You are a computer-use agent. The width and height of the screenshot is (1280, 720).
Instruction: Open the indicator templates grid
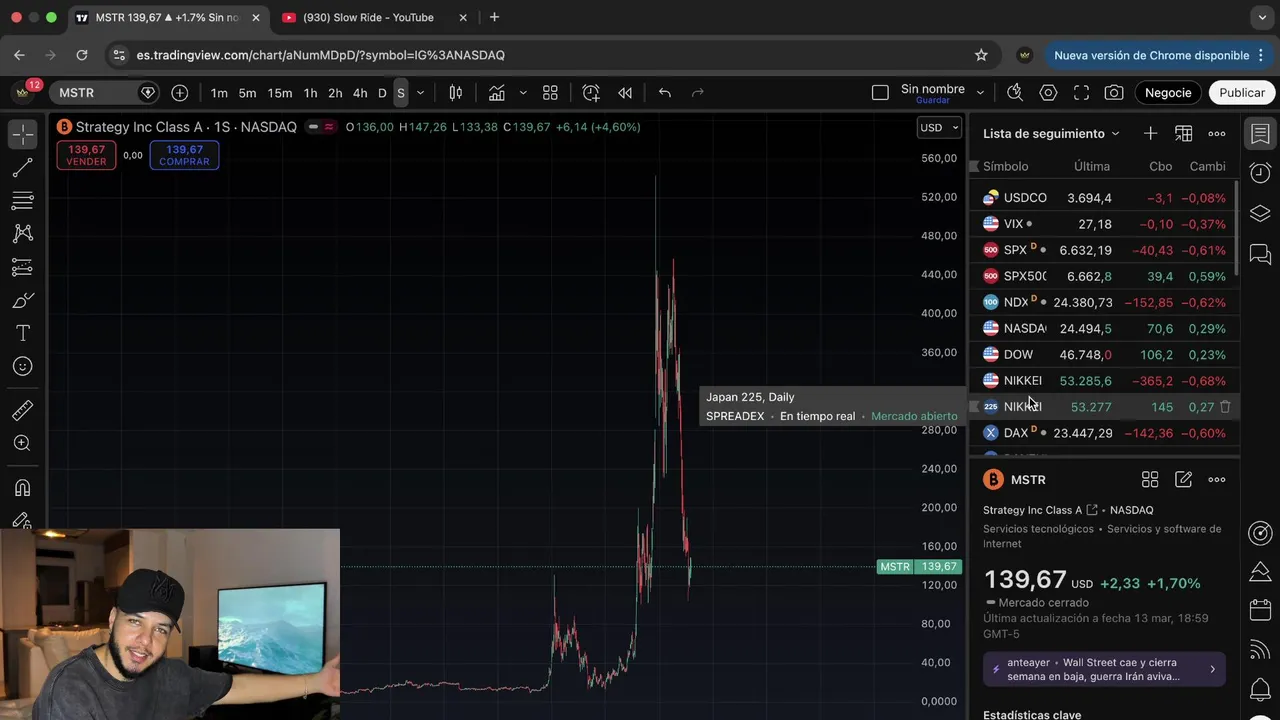[550, 93]
